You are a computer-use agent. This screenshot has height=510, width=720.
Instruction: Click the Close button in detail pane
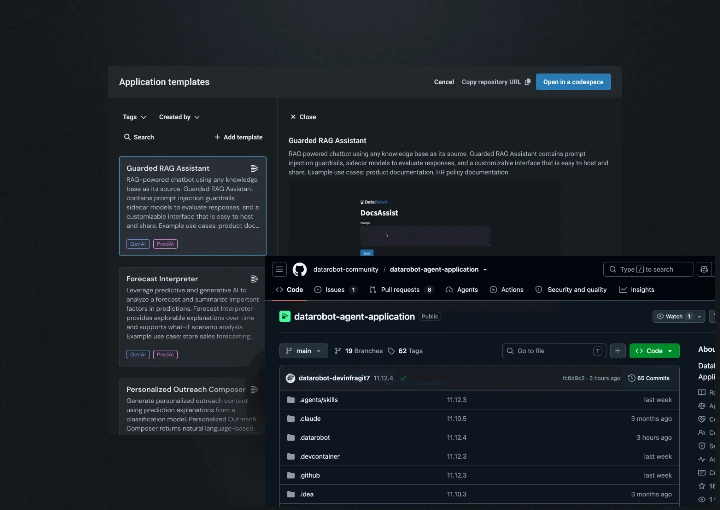point(303,117)
